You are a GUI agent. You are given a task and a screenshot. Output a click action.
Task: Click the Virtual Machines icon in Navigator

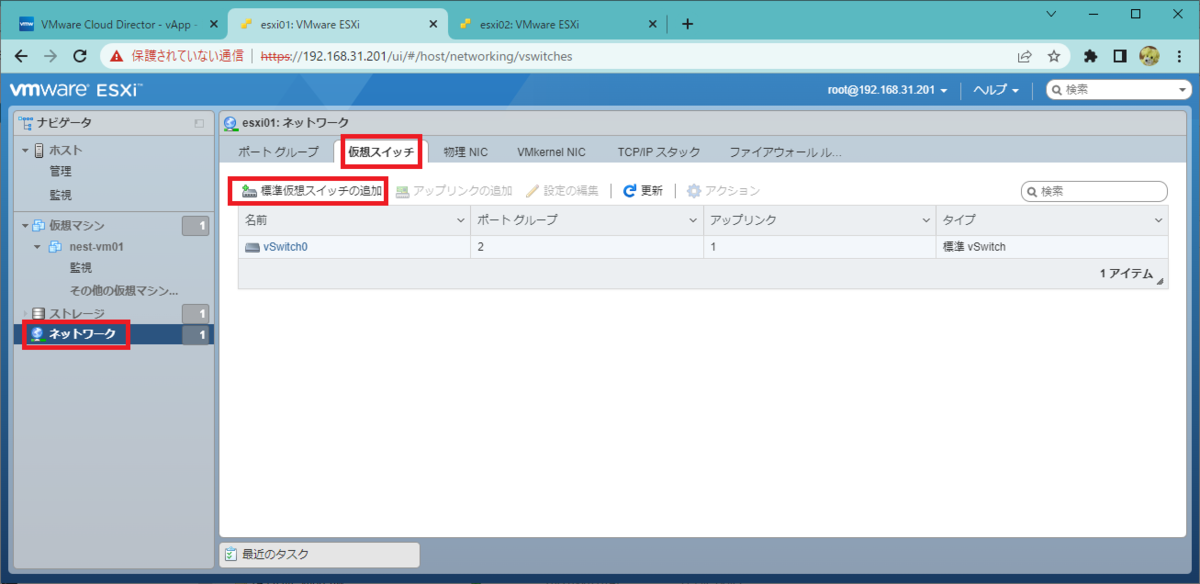coord(39,226)
